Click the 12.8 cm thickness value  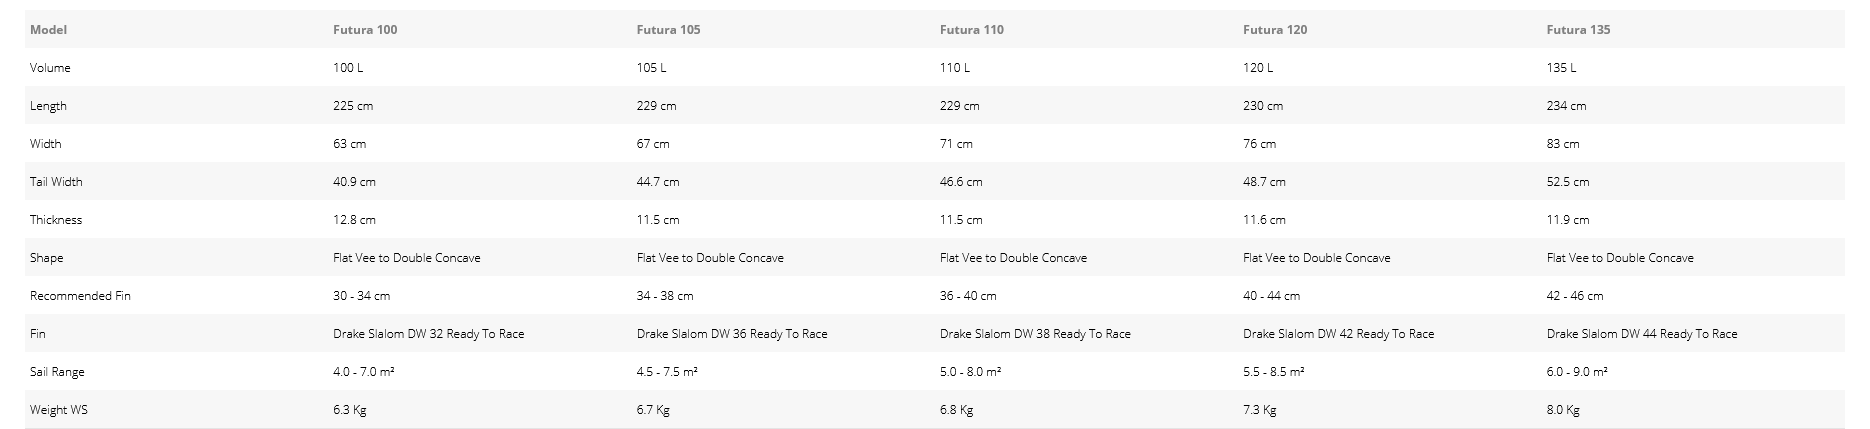(354, 220)
